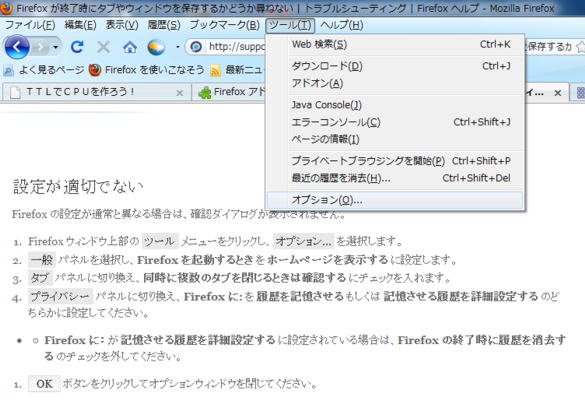
Task: Click the タブ keyword in step 3
Action: (x=40, y=278)
